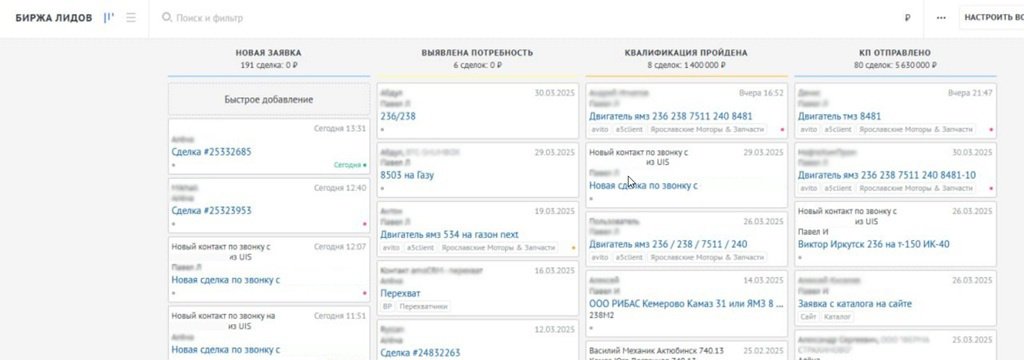The image size is (1024, 360).
Task: Click the Сайт tag
Action: pyautogui.click(x=808, y=317)
